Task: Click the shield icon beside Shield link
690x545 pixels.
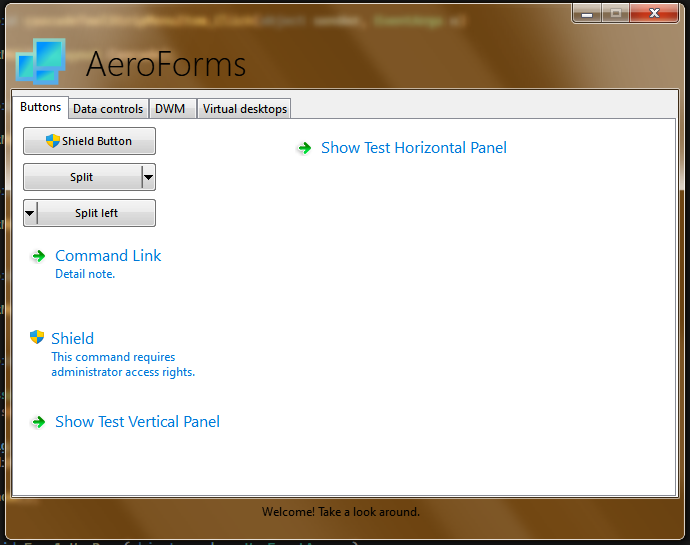Action: (37, 337)
